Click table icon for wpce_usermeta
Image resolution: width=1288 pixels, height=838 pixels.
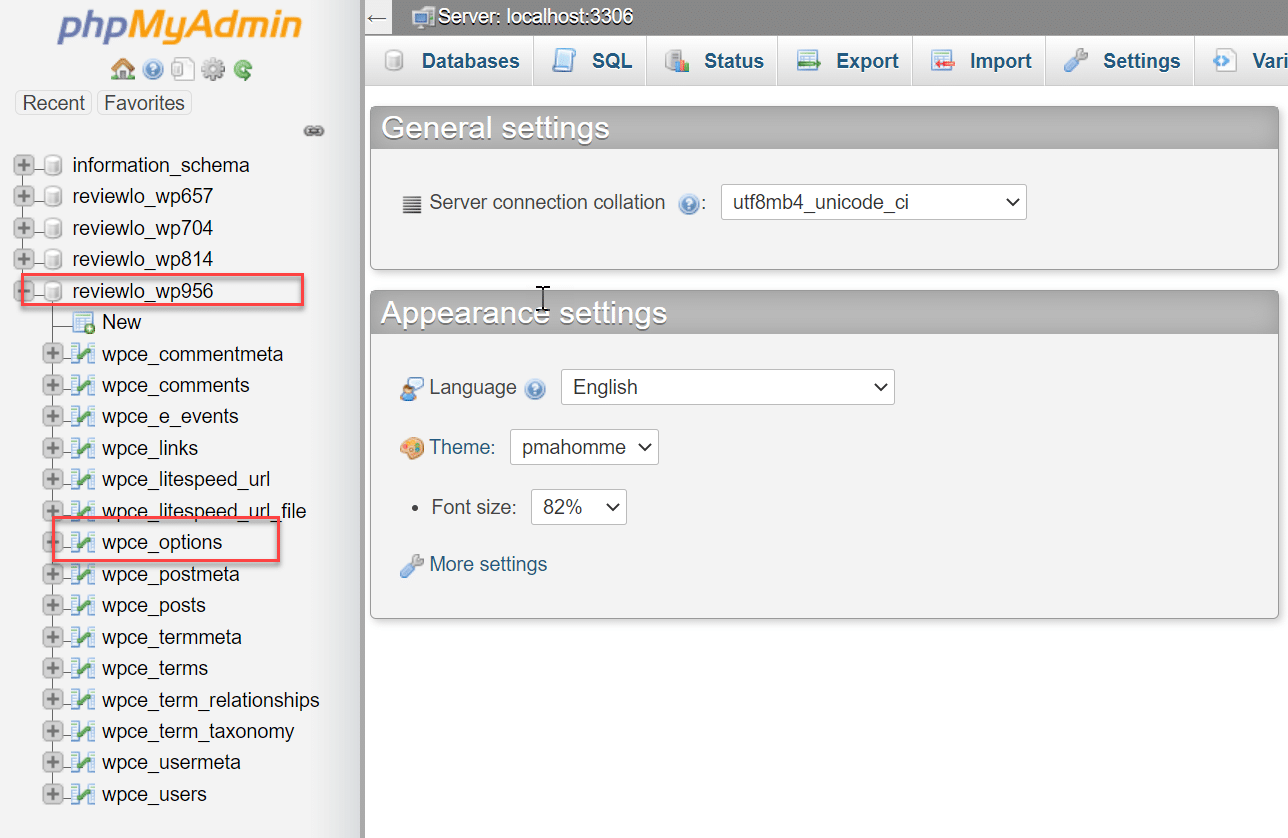(x=83, y=762)
